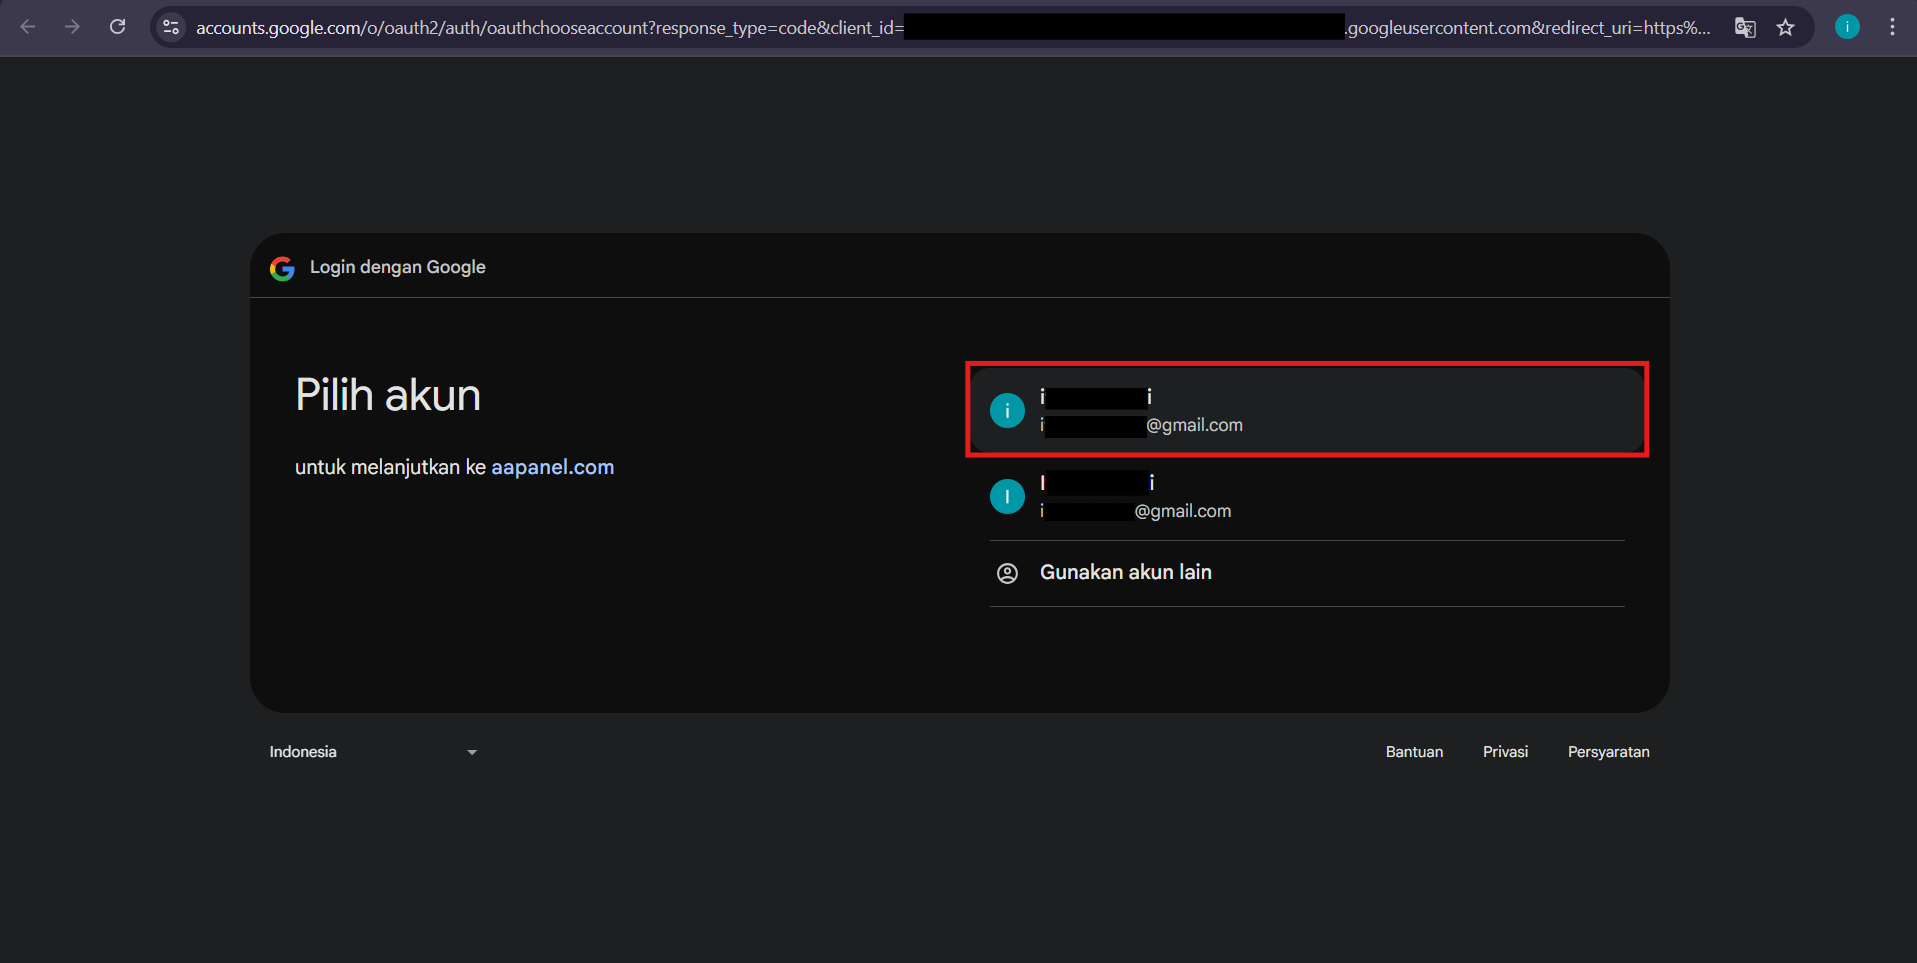Open the aapanel.com link
This screenshot has width=1917, height=963.
click(x=552, y=466)
